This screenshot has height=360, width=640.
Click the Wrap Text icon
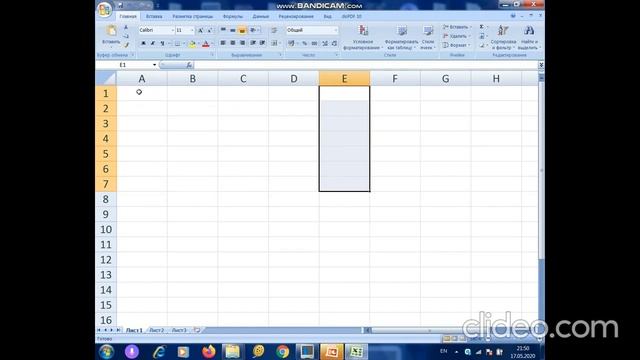pyautogui.click(x=274, y=30)
